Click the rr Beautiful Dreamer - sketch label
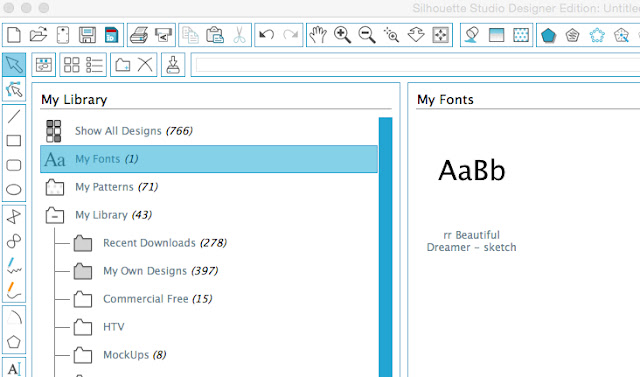The width and height of the screenshot is (640, 377). 471,241
